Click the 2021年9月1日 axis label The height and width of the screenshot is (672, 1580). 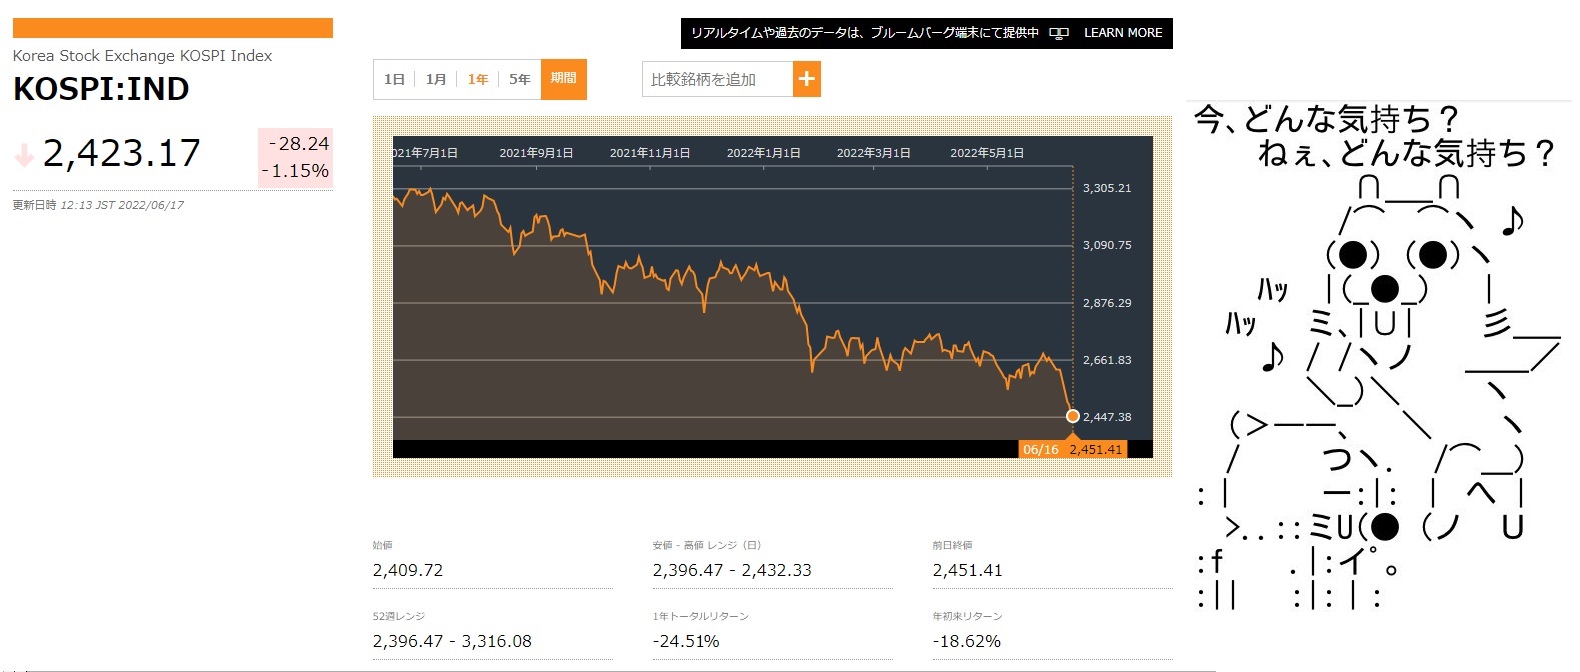536,153
